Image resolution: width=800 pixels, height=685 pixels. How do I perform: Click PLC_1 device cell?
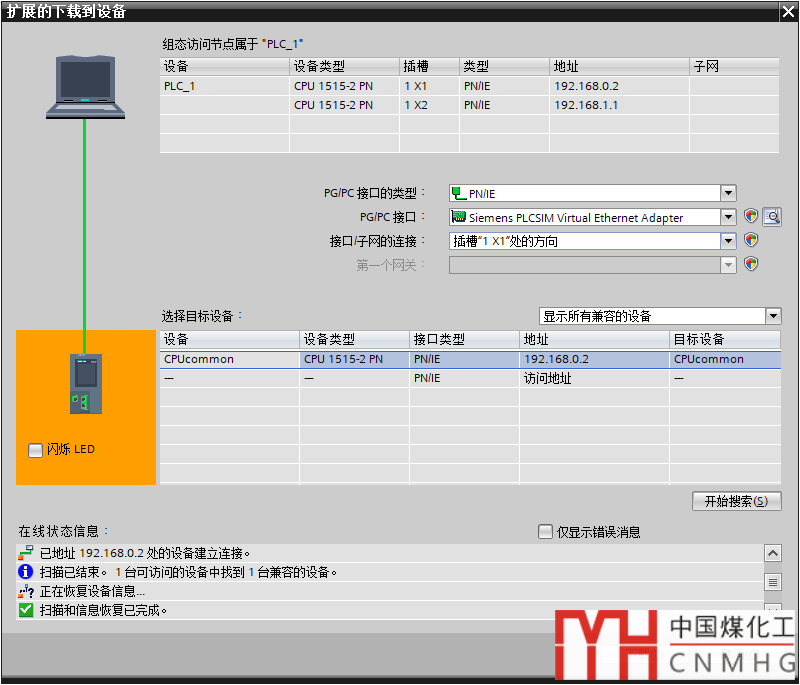[x=224, y=86]
